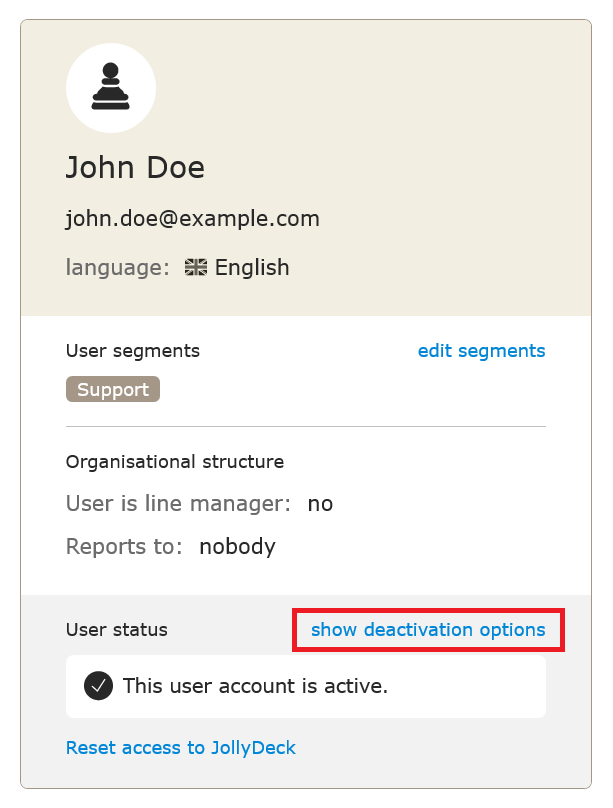
Task: Click the UK flag icon
Action: [x=196, y=267]
